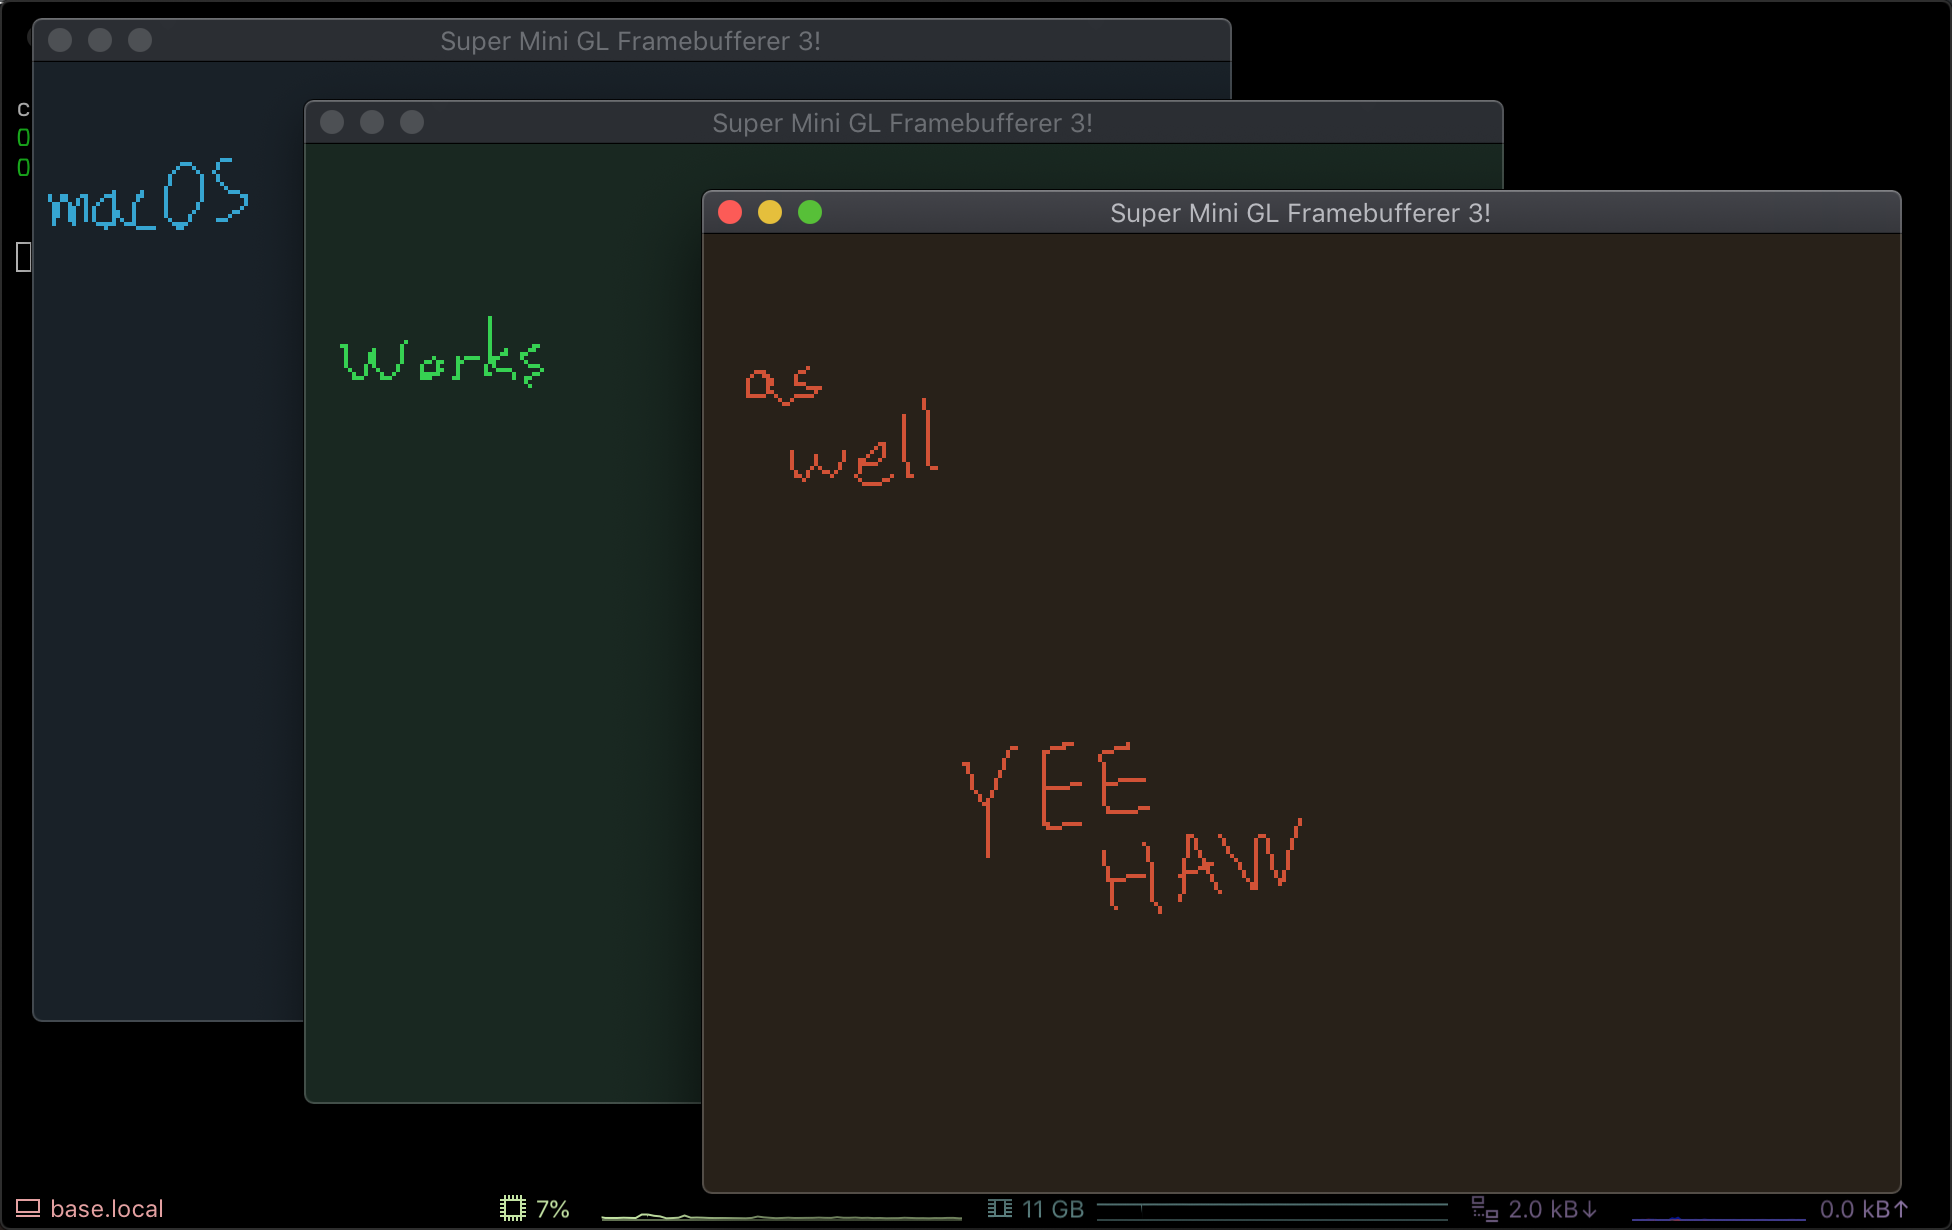Click the green 'Works' drawing
This screenshot has width=1952, height=1230.
click(x=442, y=352)
